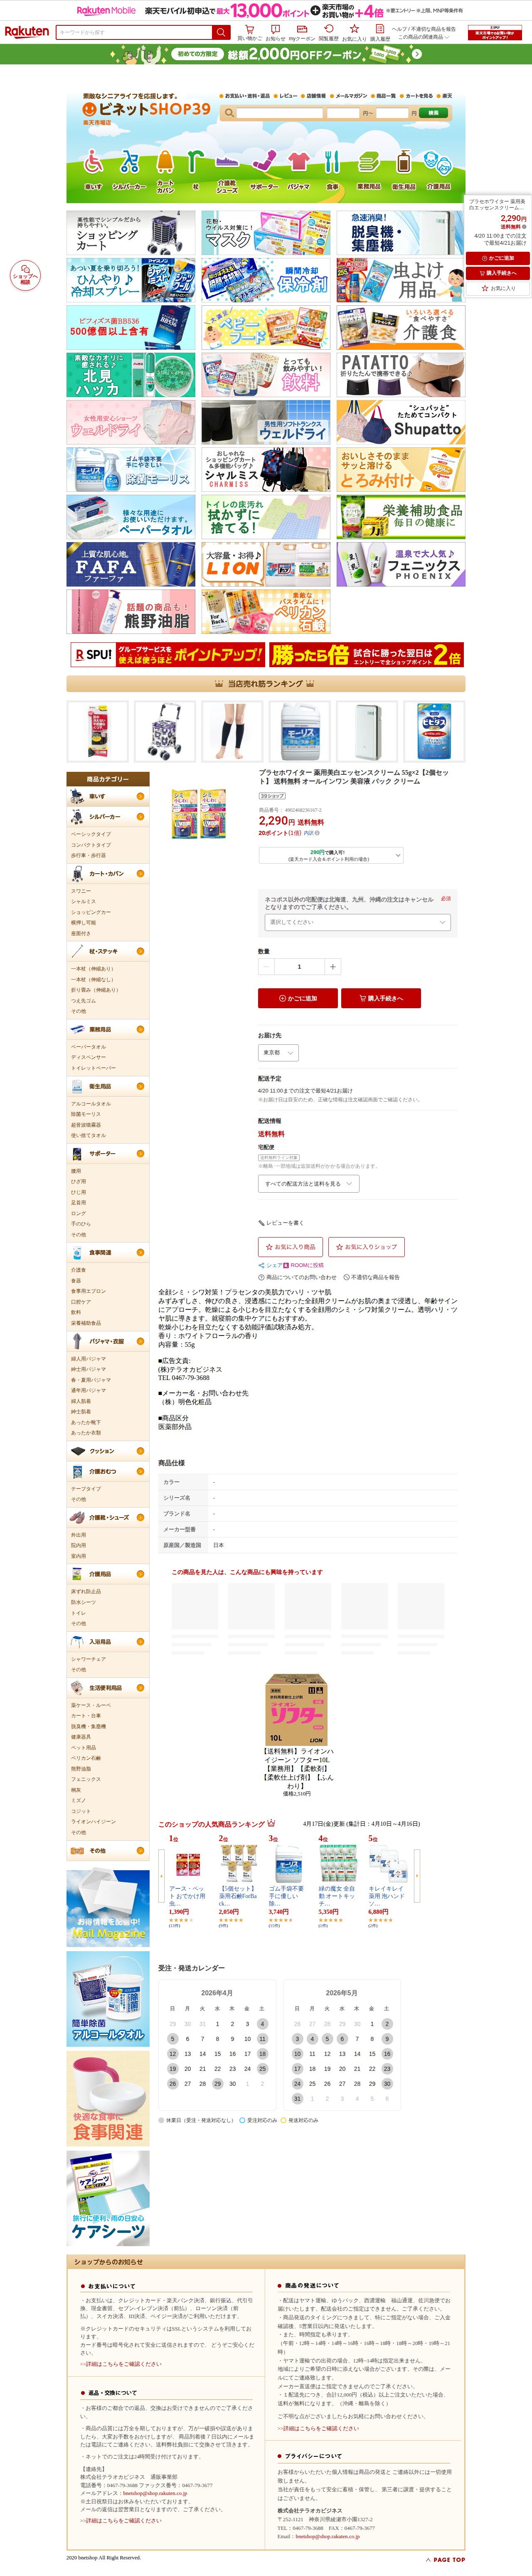Click the product package thumbnail image
Image resolution: width=532 pixels, height=2576 pixels.
coord(199,813)
